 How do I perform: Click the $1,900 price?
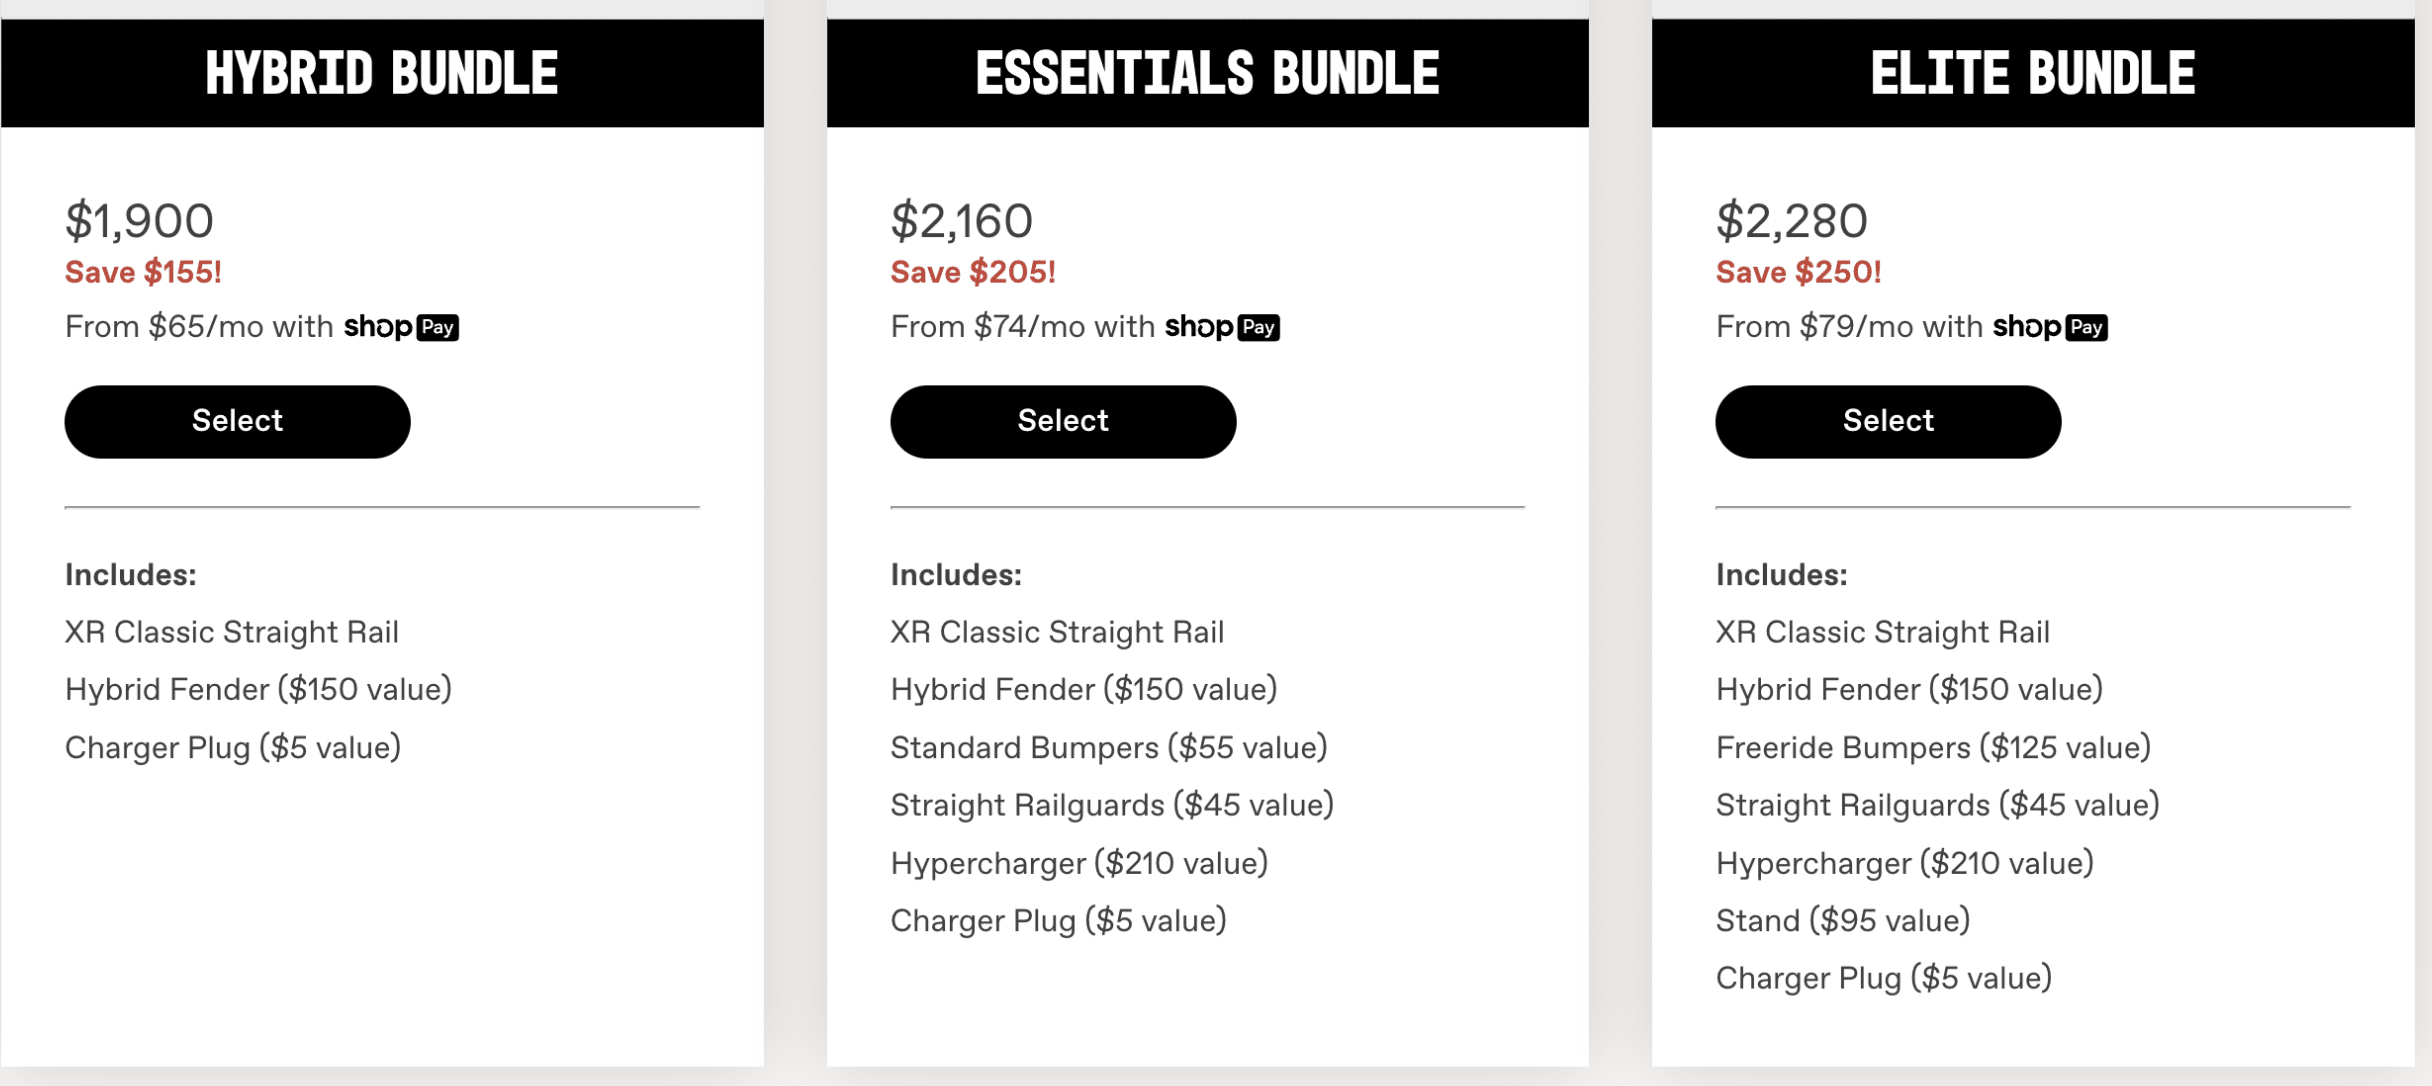click(139, 220)
